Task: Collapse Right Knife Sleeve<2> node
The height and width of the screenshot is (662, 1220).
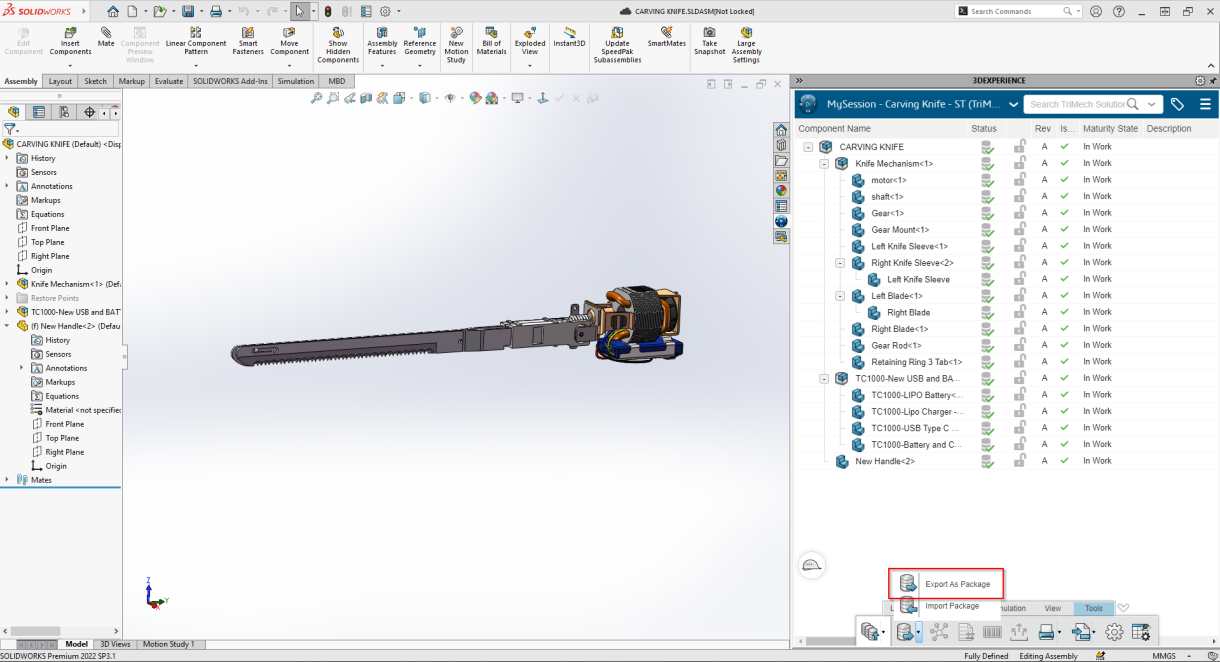Action: tap(840, 263)
